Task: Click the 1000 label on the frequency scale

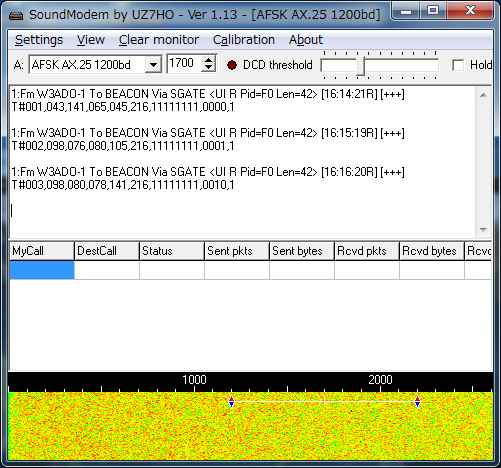Action: coord(194,380)
